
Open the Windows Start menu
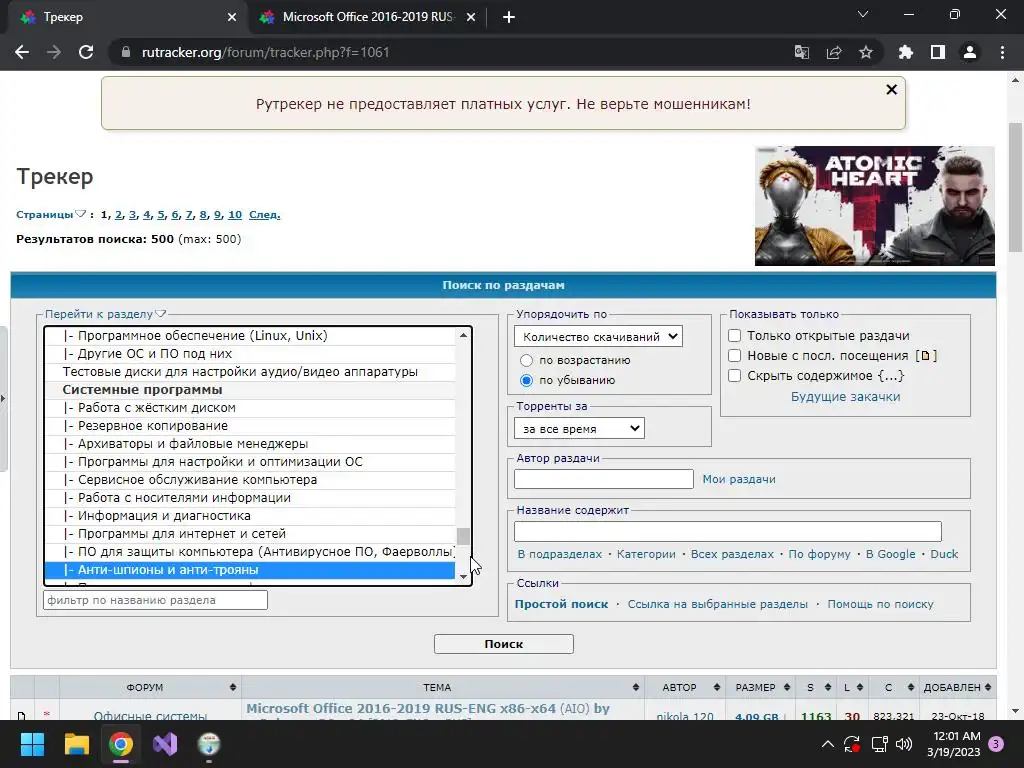coord(32,744)
